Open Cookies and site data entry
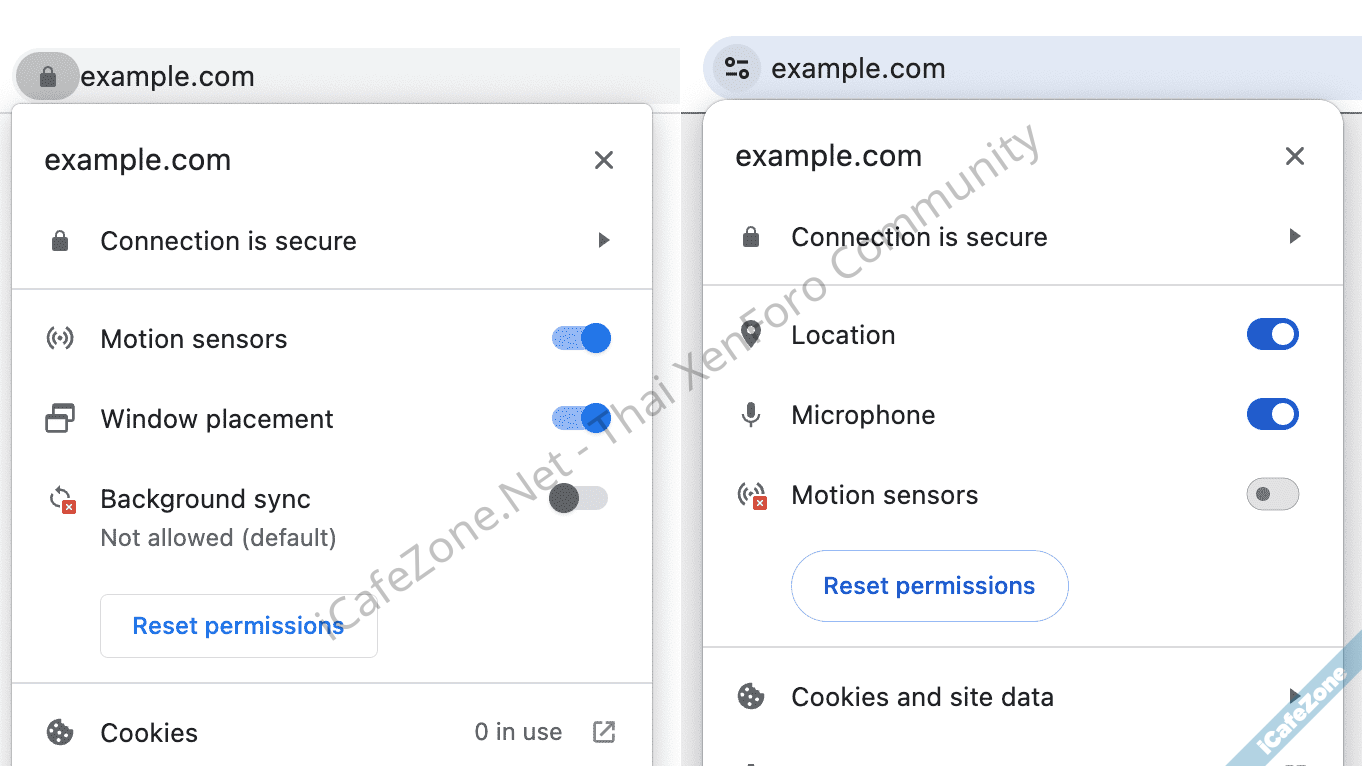Viewport: 1362px width, 766px height. click(x=922, y=697)
